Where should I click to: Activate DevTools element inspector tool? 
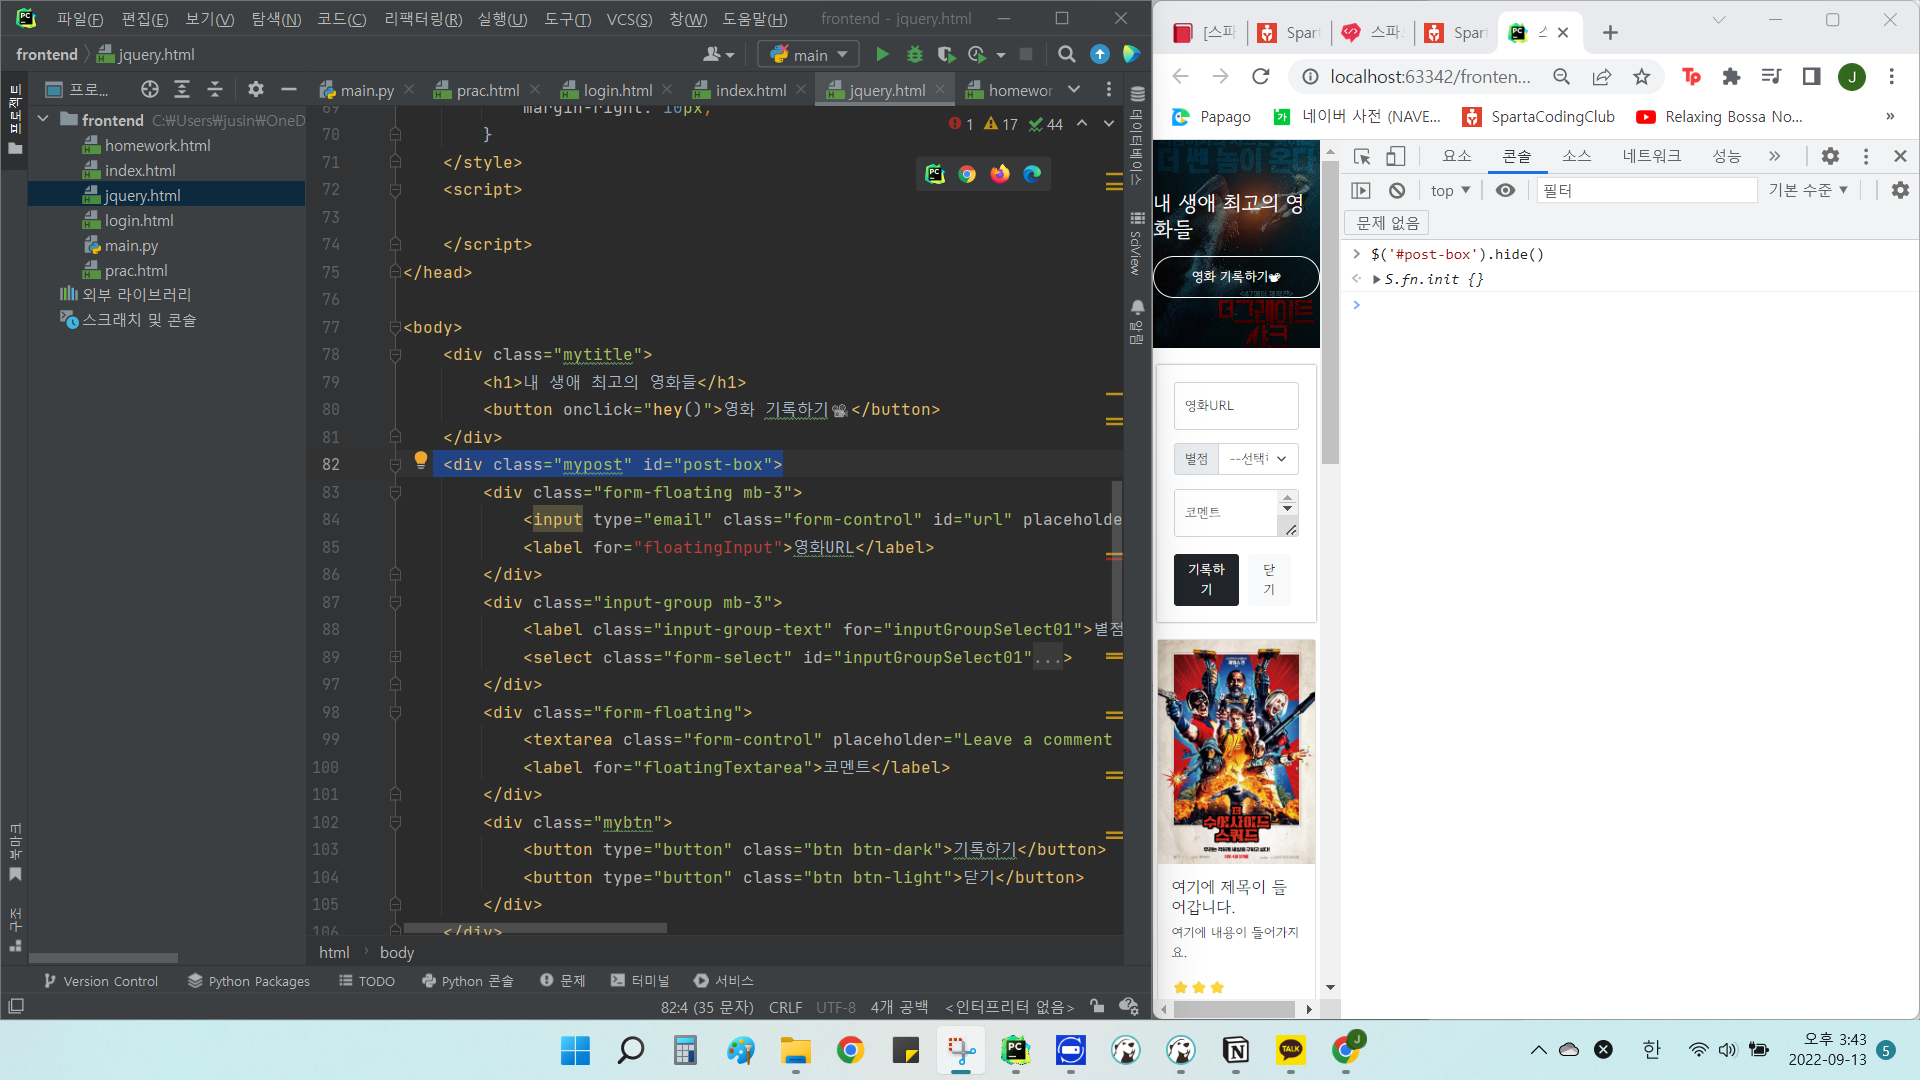(1362, 156)
